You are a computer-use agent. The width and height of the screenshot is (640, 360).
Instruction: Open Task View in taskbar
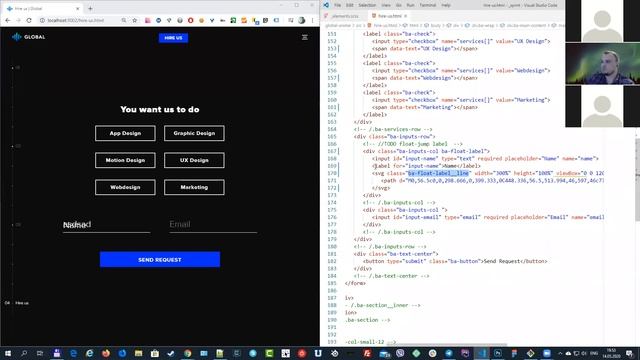pyautogui.click(x=40, y=353)
